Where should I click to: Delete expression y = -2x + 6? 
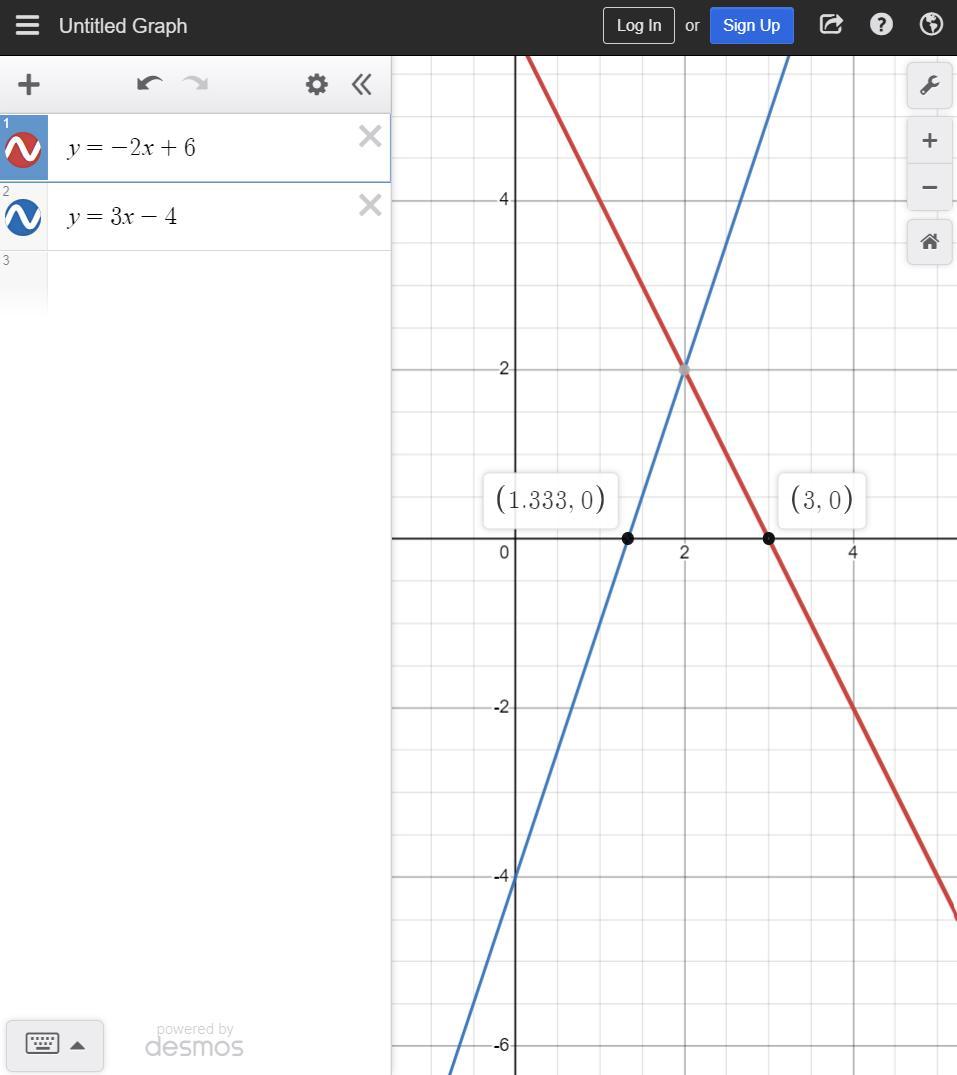point(370,136)
